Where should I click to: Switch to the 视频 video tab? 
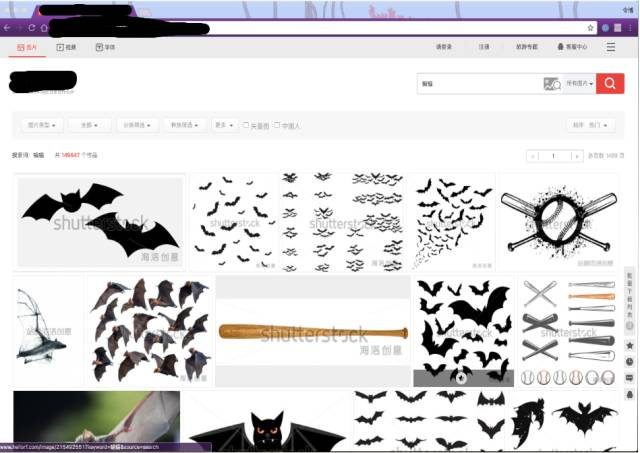66,47
